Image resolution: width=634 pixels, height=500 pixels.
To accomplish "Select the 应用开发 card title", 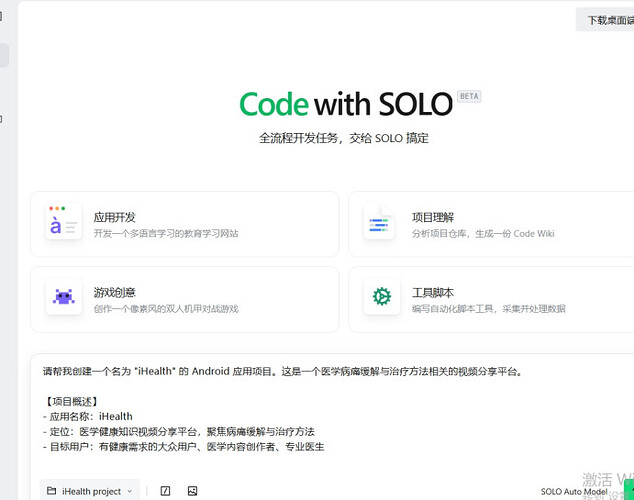I will click(114, 217).
